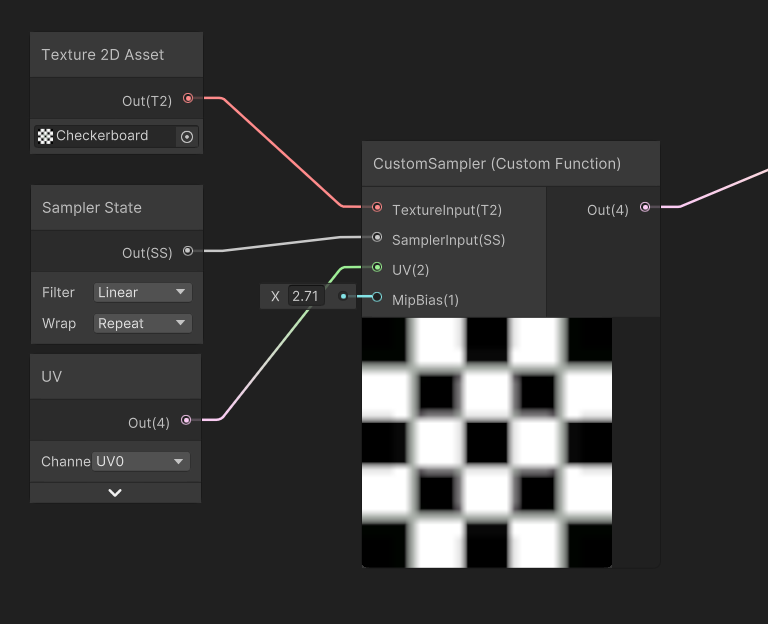This screenshot has width=768, height=624.
Task: Open the Checkerboard texture object picker
Action: 186,137
